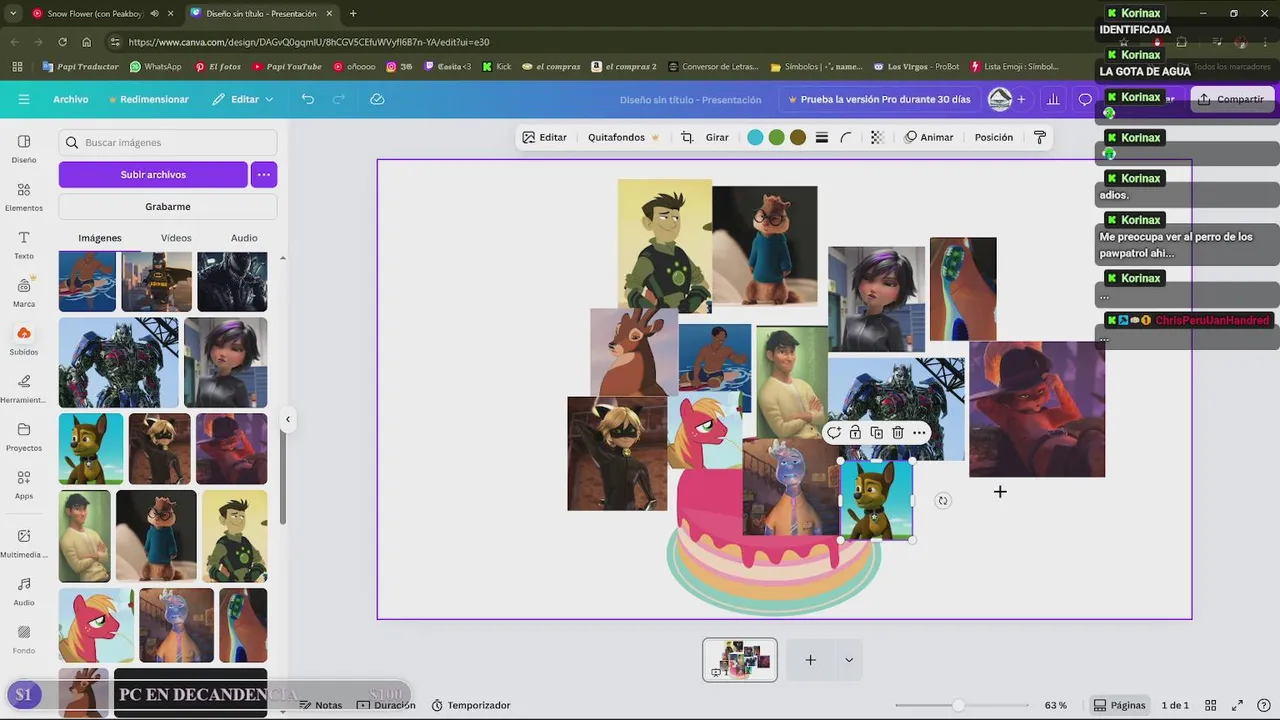The height and width of the screenshot is (720, 1280).
Task: Open add-page options dropdown arrow
Action: tap(849, 660)
